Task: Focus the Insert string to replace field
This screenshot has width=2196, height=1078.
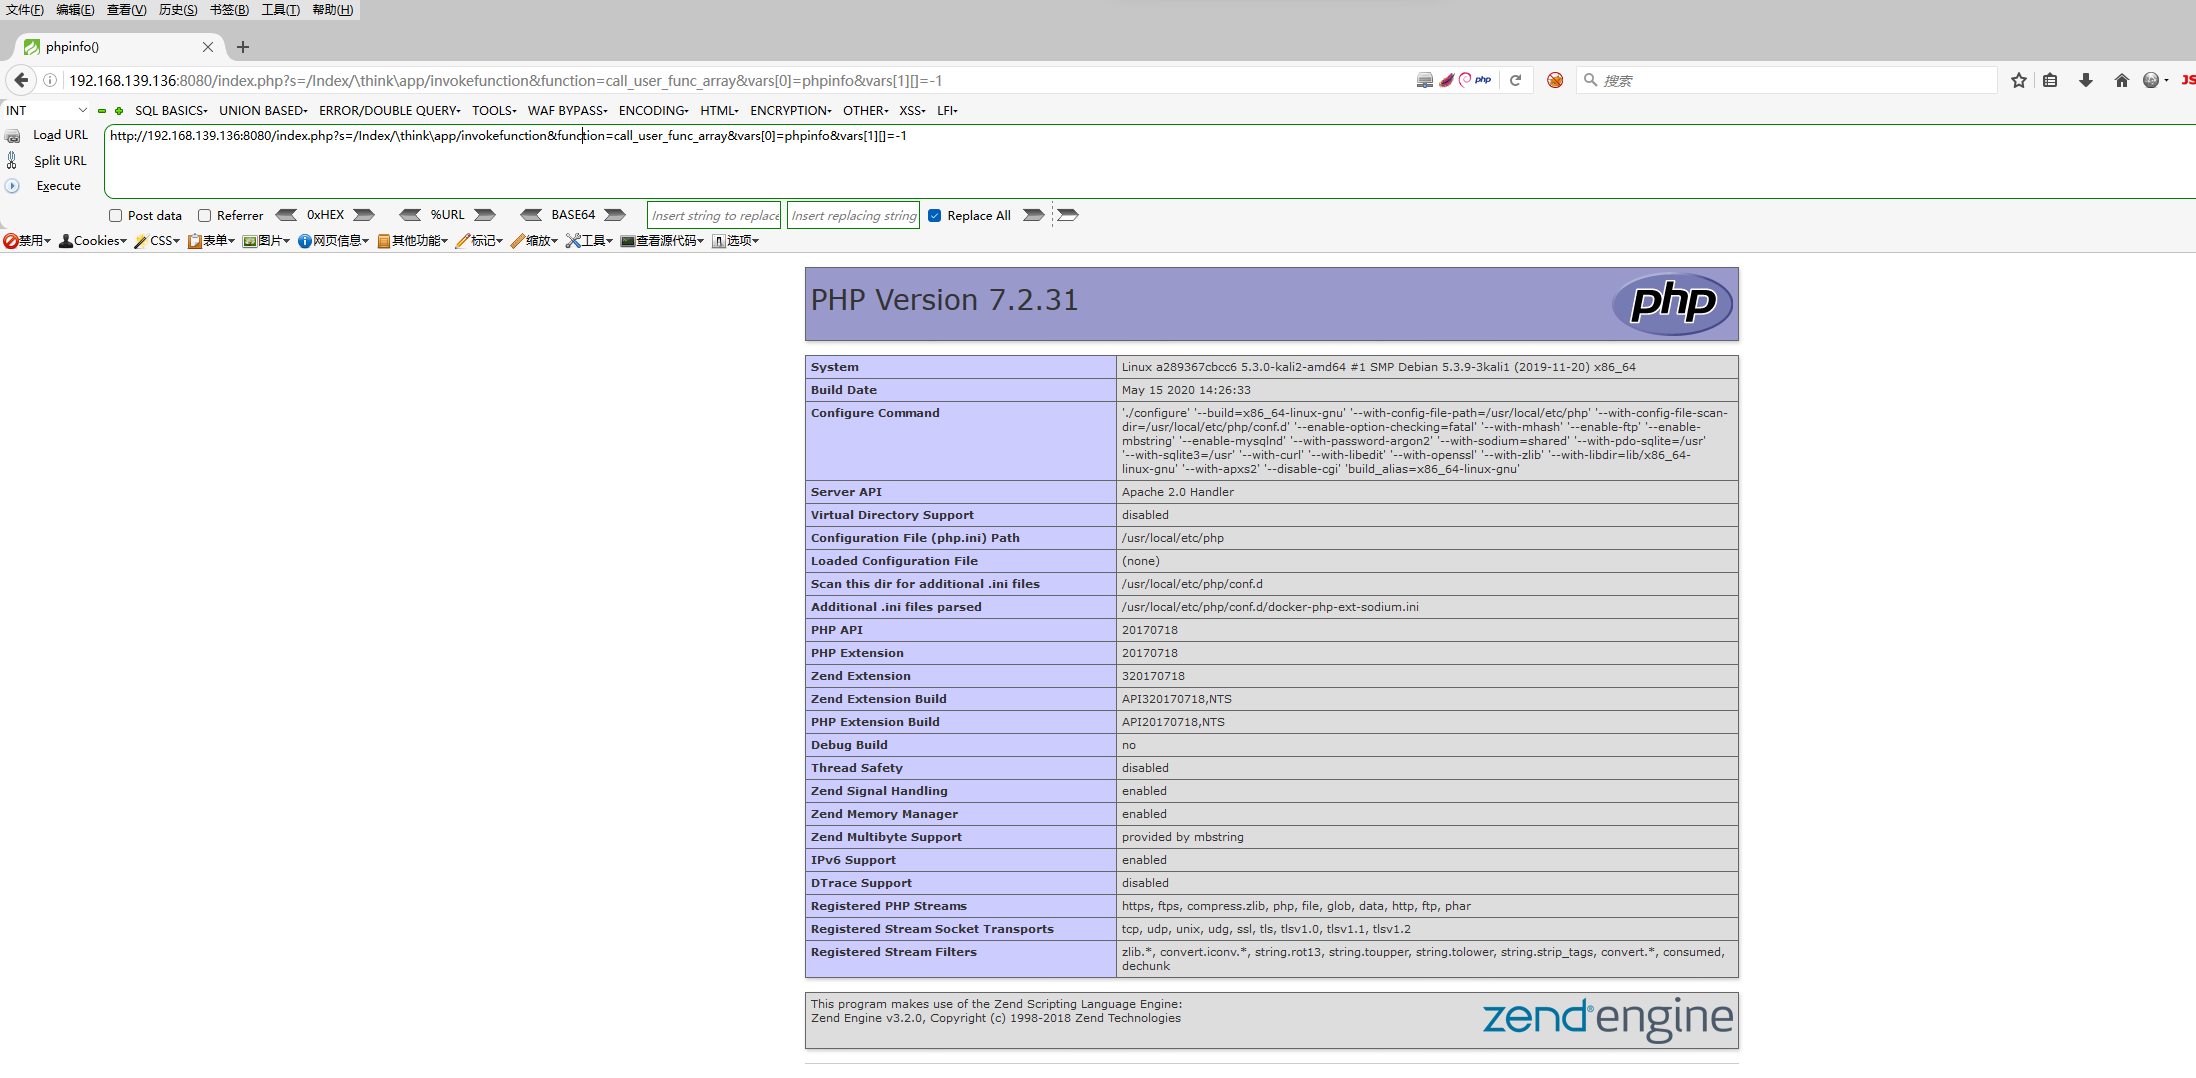Action: pos(714,215)
